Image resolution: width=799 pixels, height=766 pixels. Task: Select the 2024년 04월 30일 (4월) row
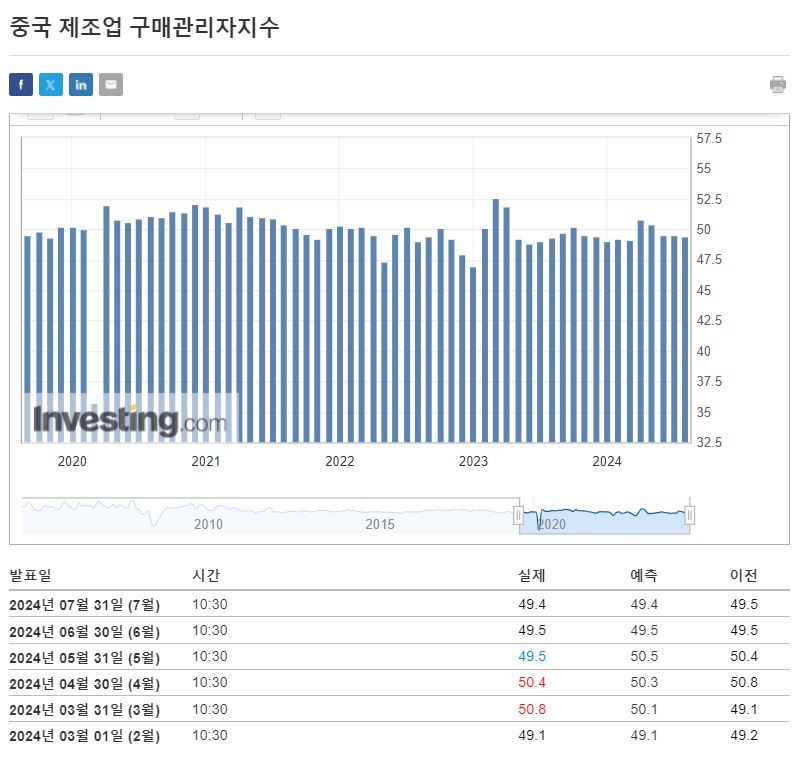click(x=85, y=683)
